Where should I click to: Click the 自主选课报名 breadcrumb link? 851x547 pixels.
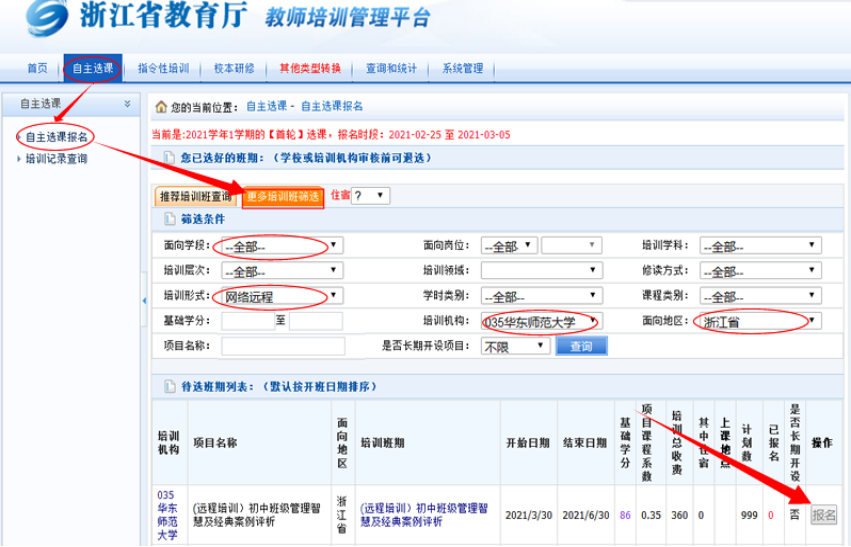click(332, 106)
